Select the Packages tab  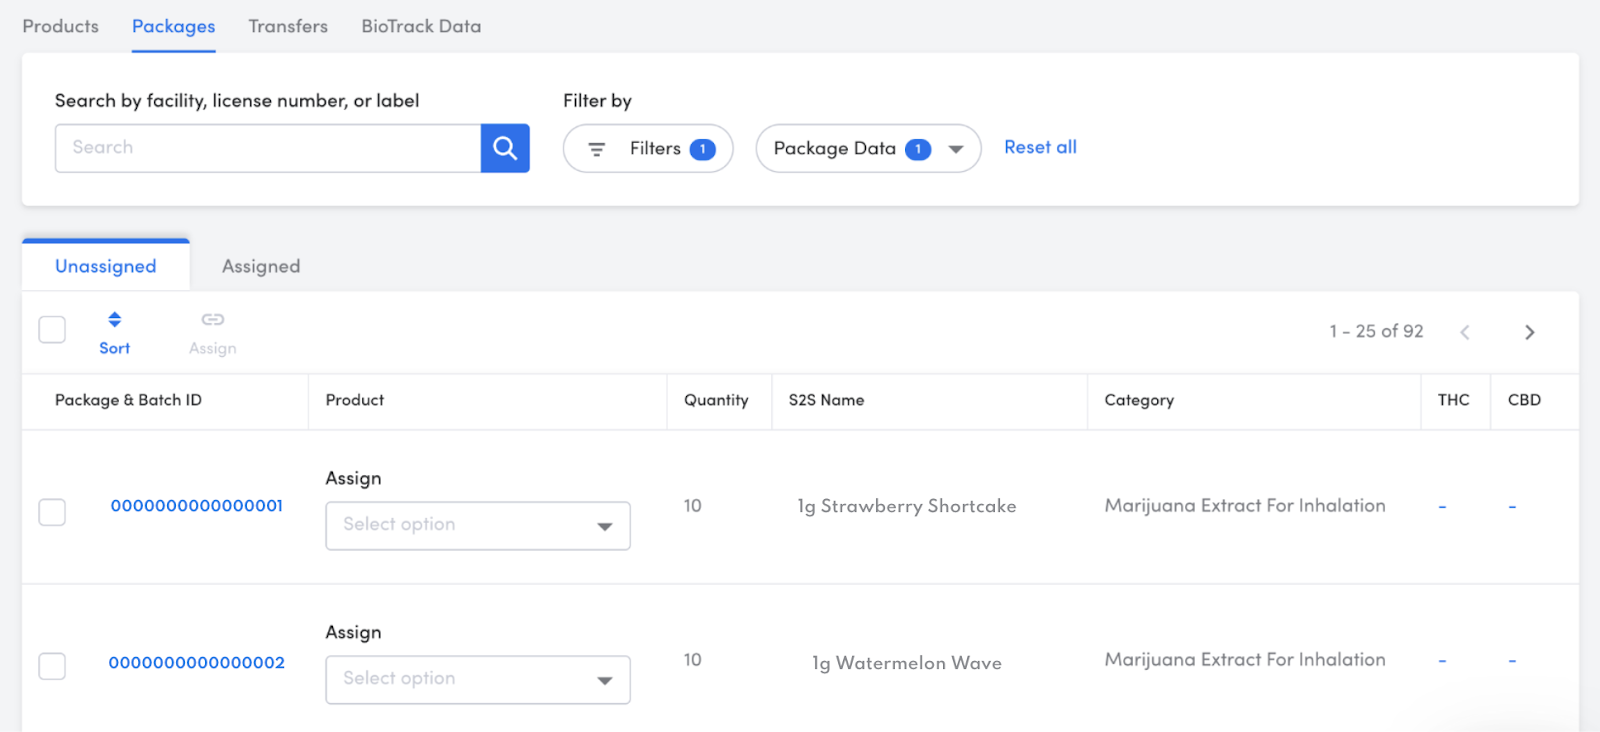click(x=174, y=26)
